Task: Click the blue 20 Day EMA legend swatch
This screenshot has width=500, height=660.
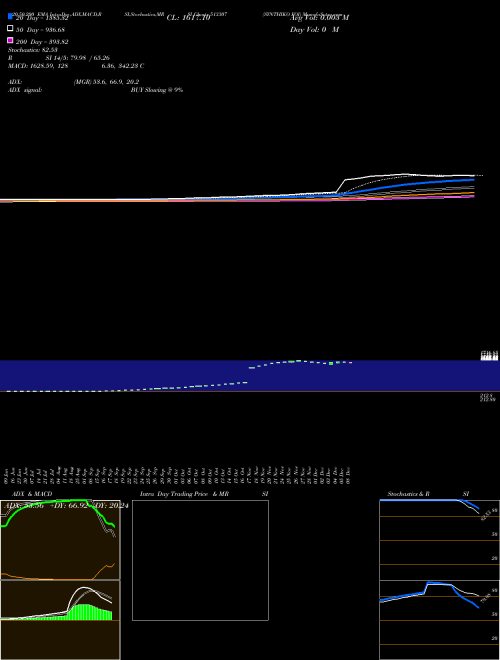Action: coord(10,16)
